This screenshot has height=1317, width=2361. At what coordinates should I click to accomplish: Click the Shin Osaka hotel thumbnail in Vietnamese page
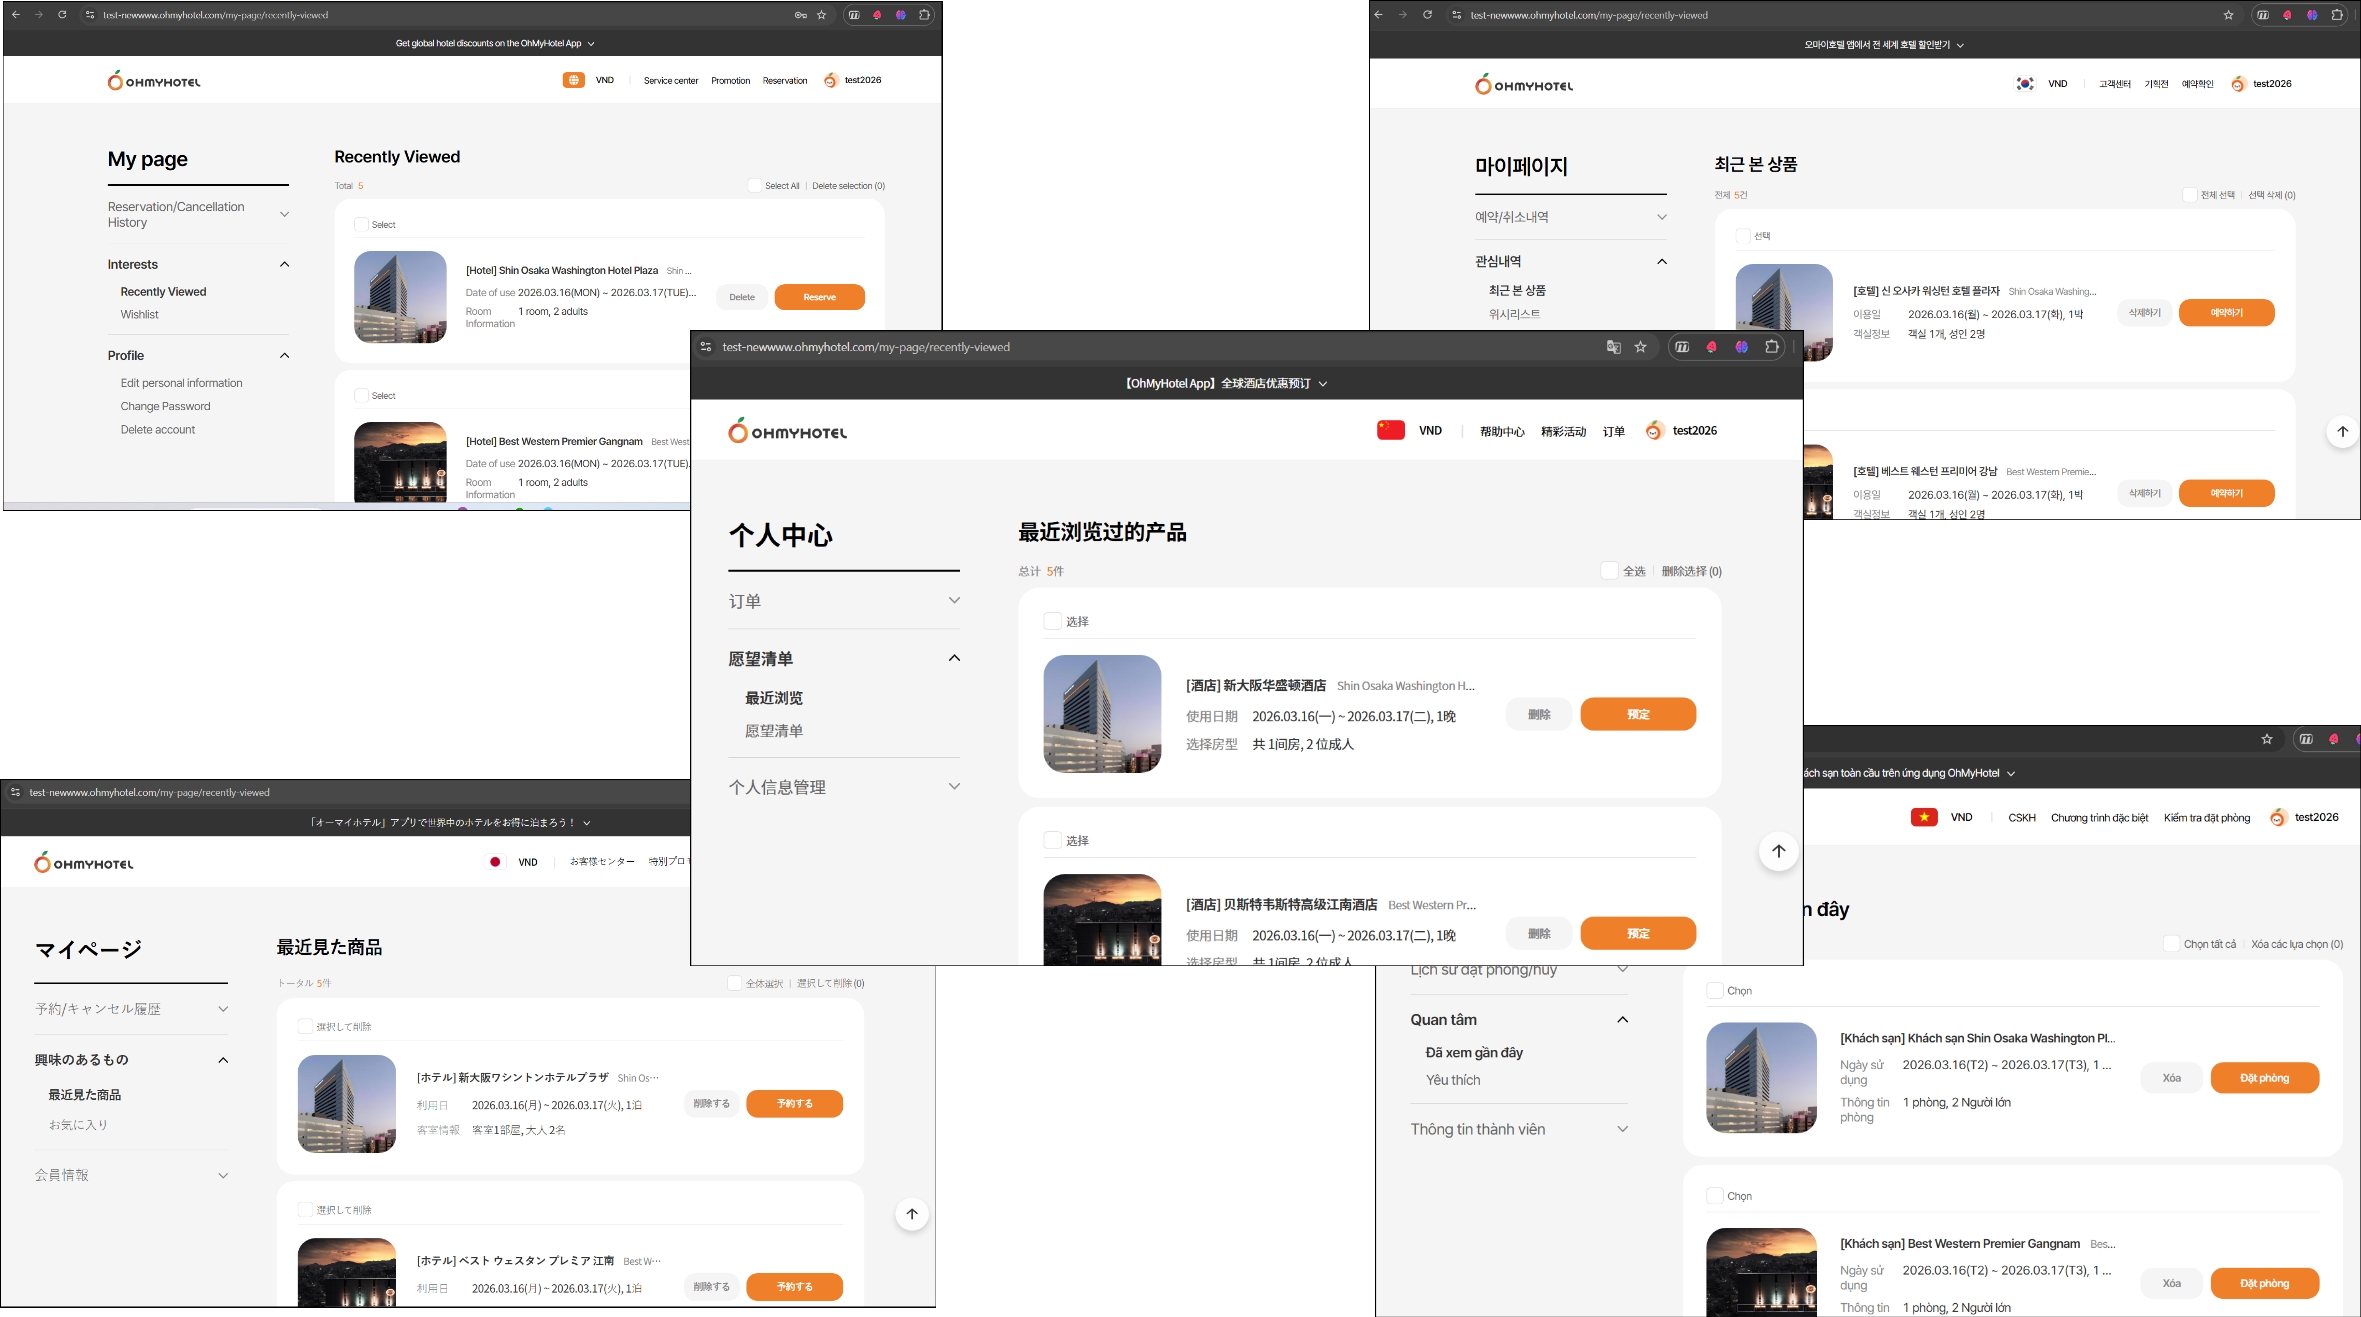pos(1760,1077)
